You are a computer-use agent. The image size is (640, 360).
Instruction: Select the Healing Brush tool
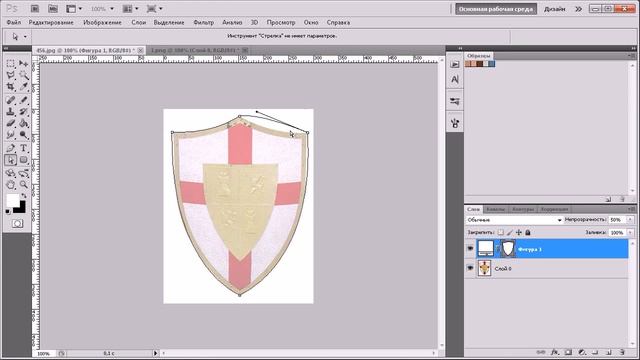11,100
